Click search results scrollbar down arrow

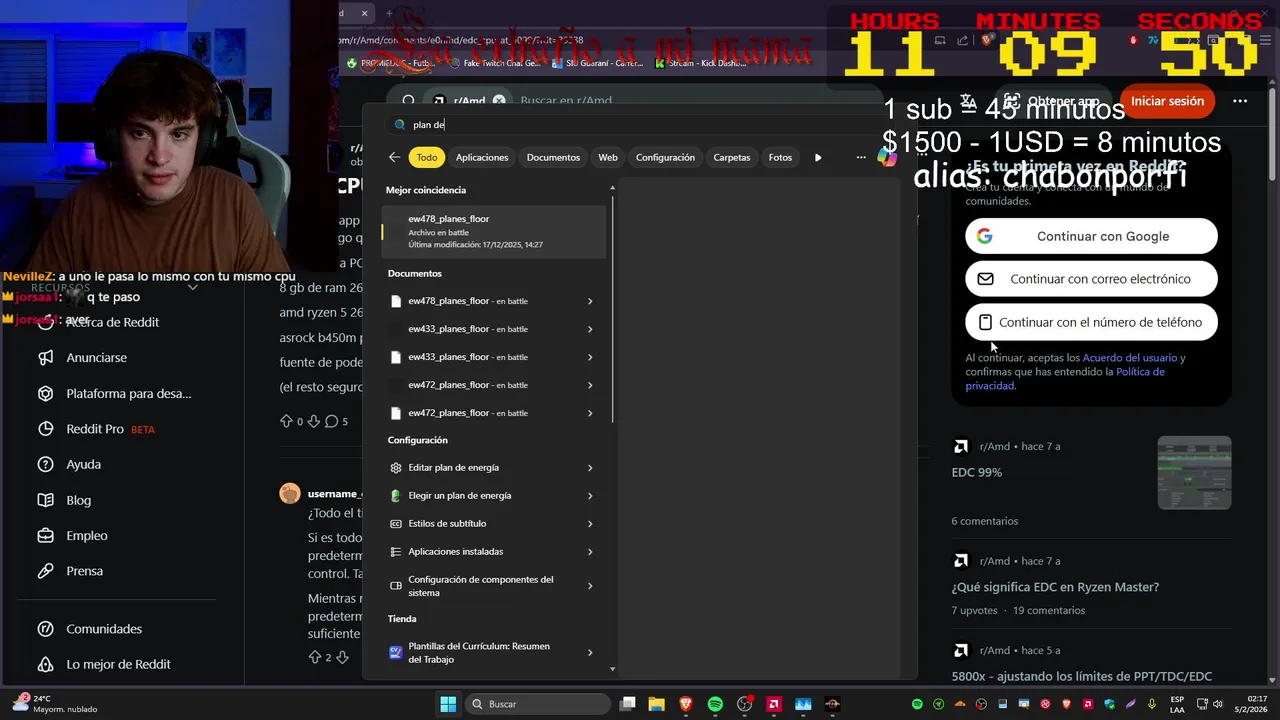tap(612, 669)
